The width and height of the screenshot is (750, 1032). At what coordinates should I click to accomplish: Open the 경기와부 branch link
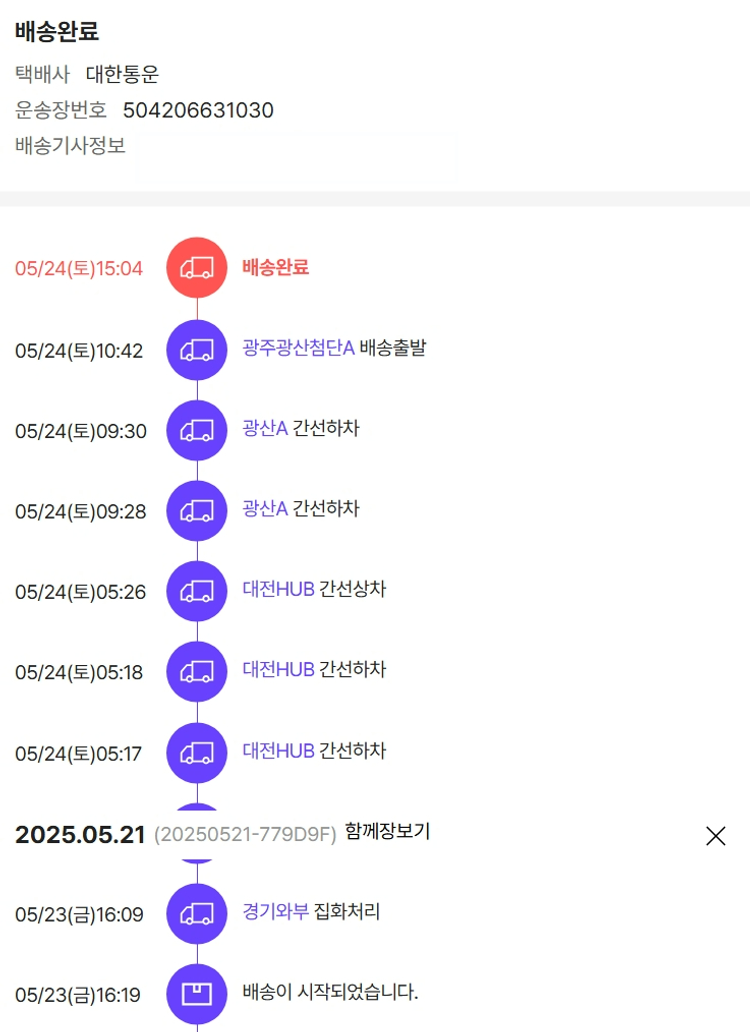tap(275, 912)
